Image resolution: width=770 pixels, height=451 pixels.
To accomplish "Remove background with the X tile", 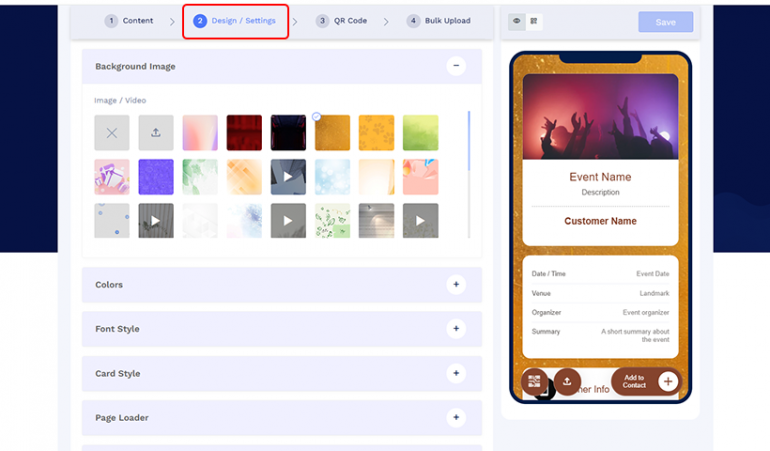I will point(112,133).
